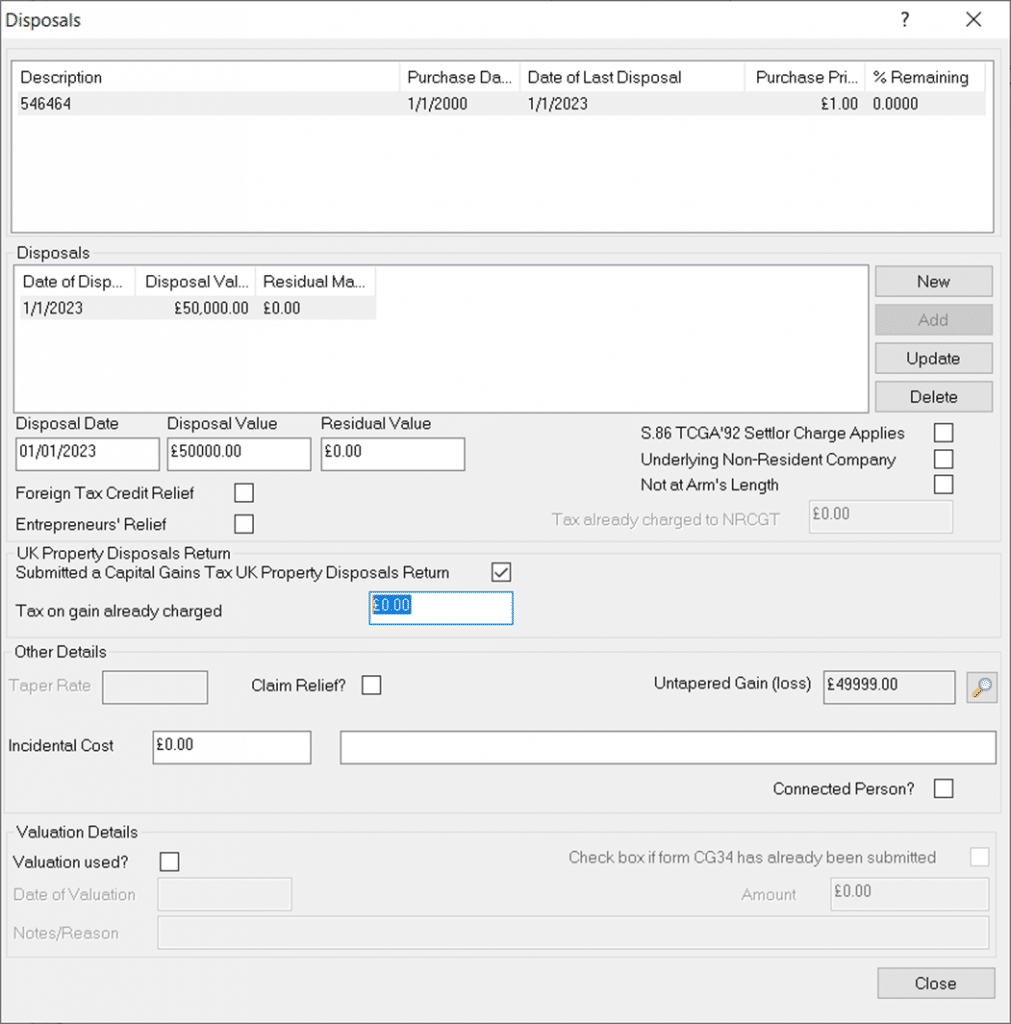
Task: Click into the Disposal Date field
Action: (88, 454)
